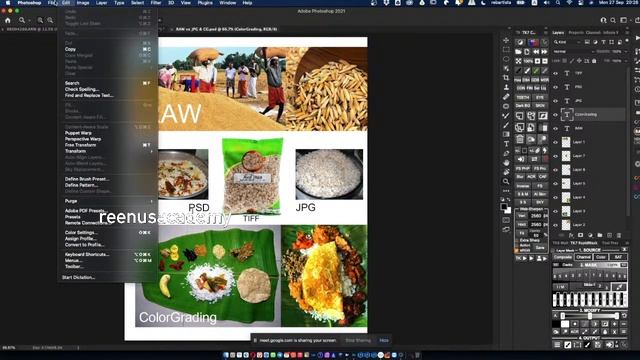Click the eyedropper button in RapidMask MASK section
The width and height of the screenshot is (640, 360).
[x=619, y=287]
